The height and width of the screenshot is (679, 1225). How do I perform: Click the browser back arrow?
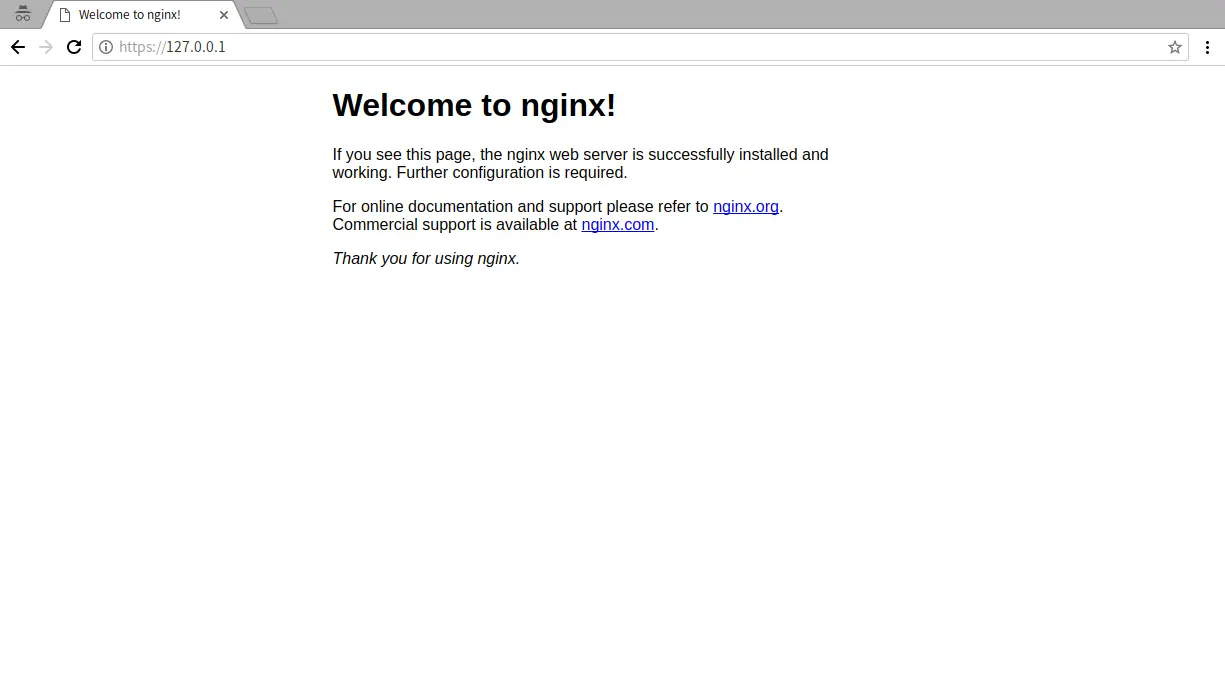(x=18, y=47)
